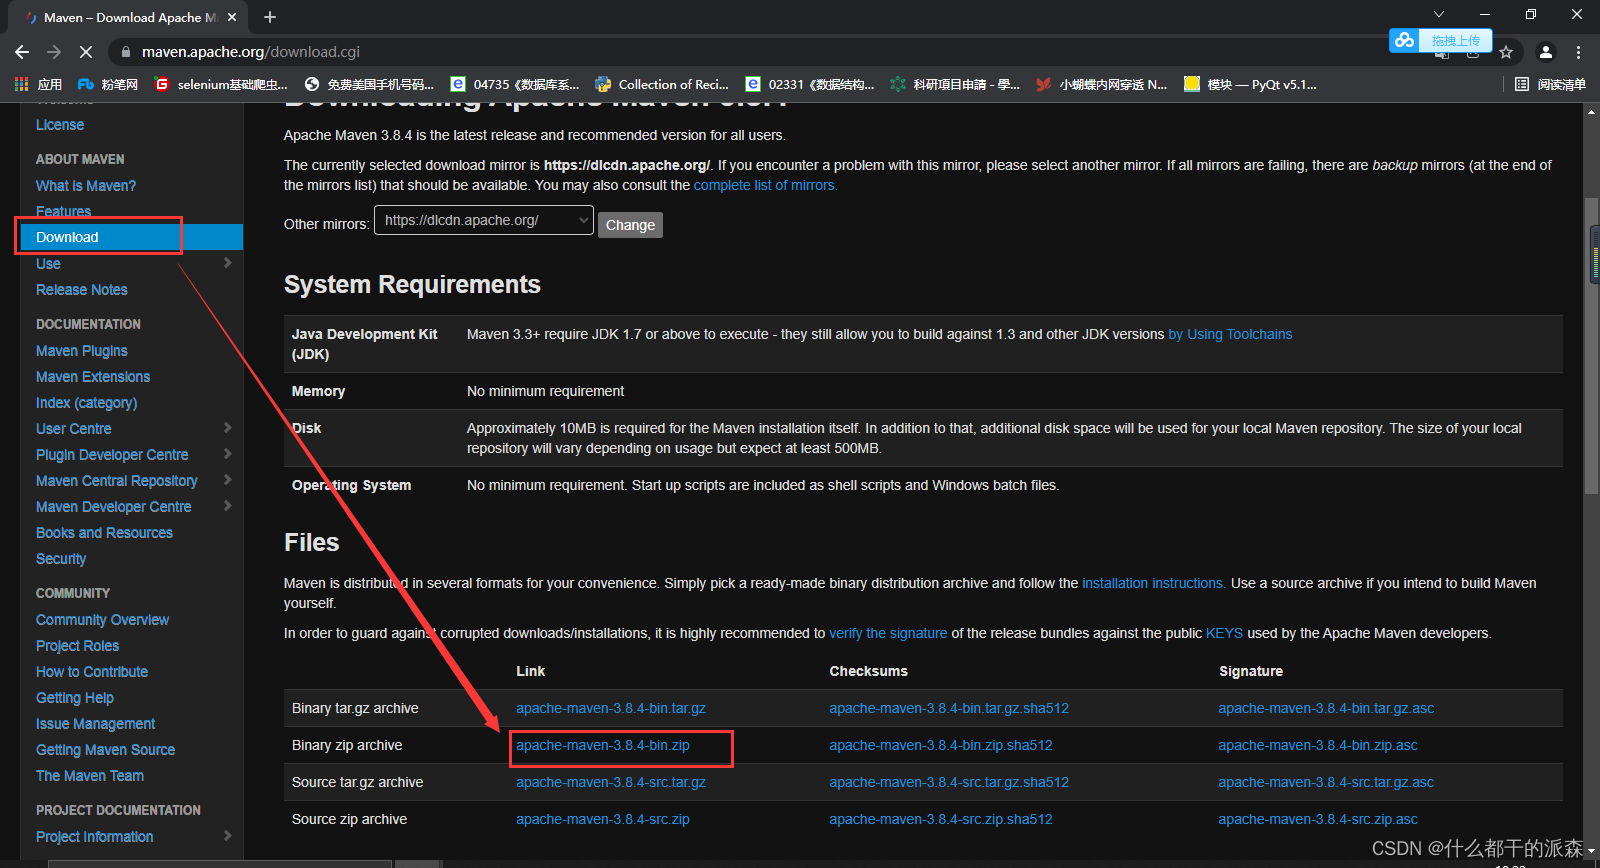This screenshot has width=1600, height=868.
Task: Bookmark this page with star icon
Action: tap(1506, 52)
